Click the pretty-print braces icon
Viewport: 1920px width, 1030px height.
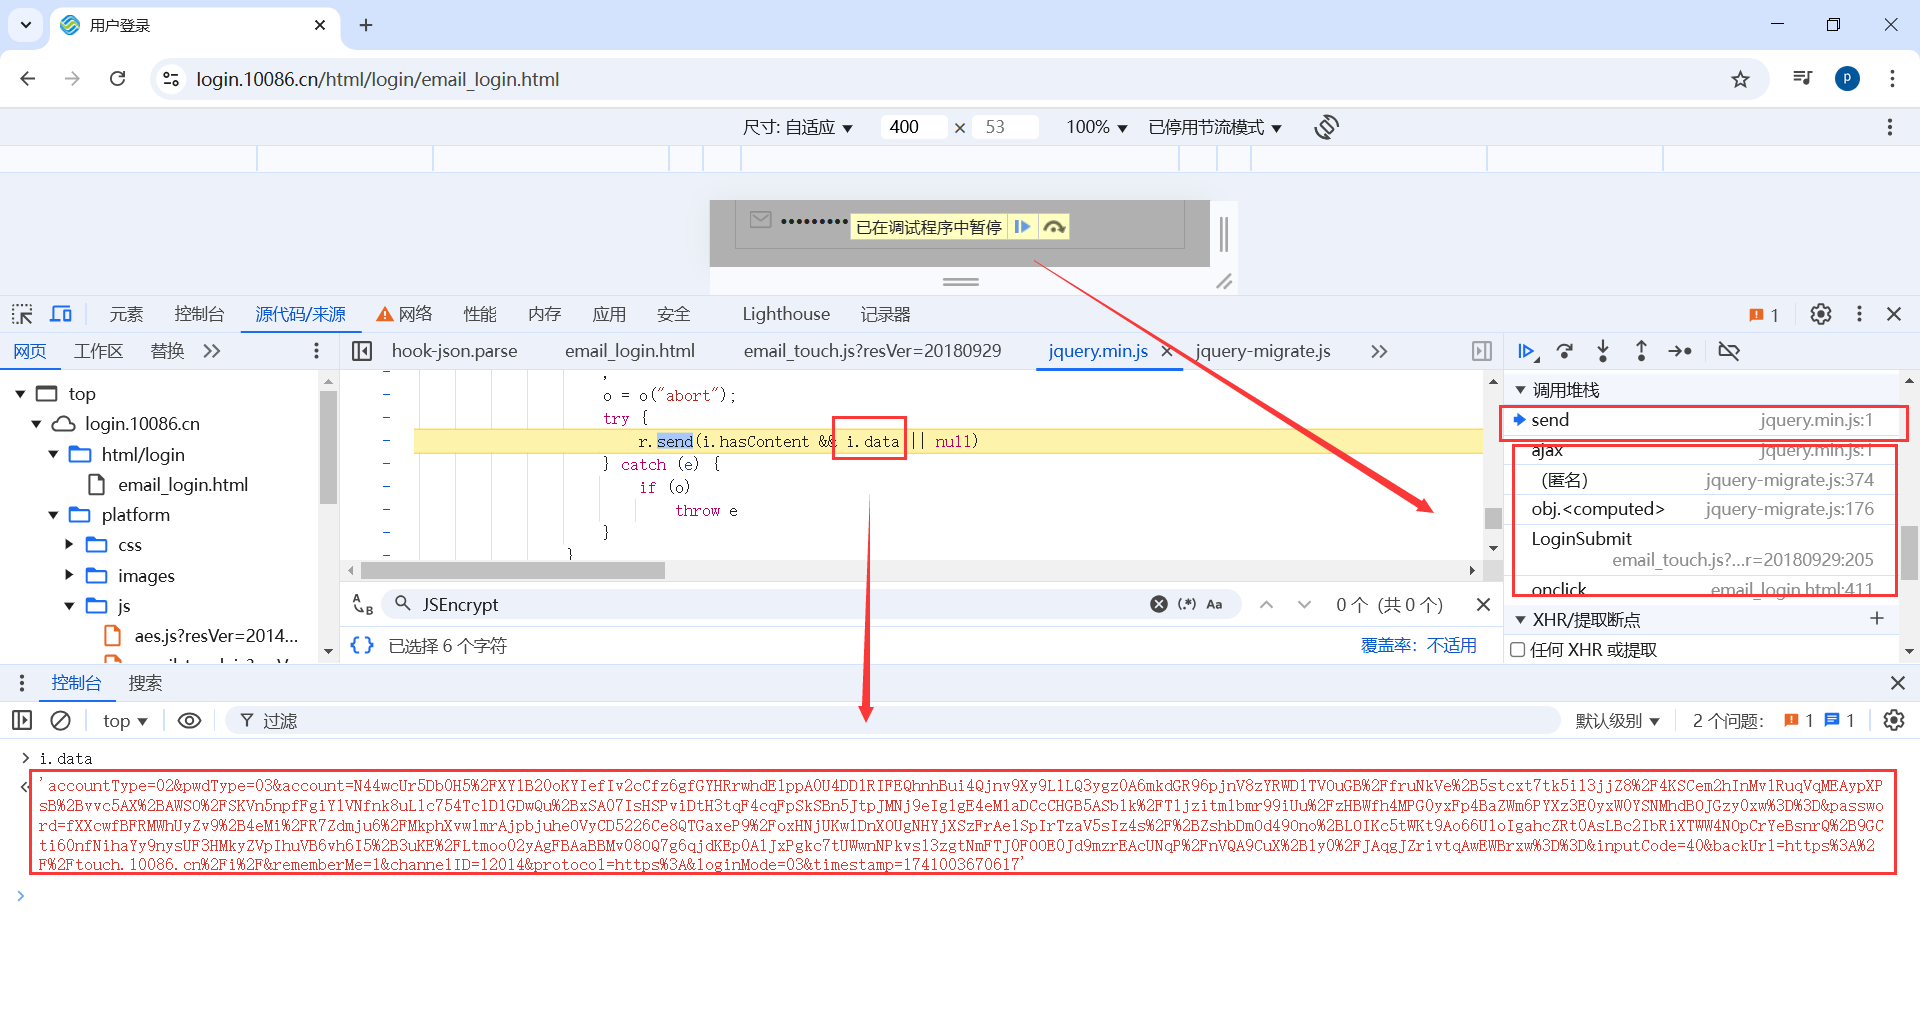point(362,646)
